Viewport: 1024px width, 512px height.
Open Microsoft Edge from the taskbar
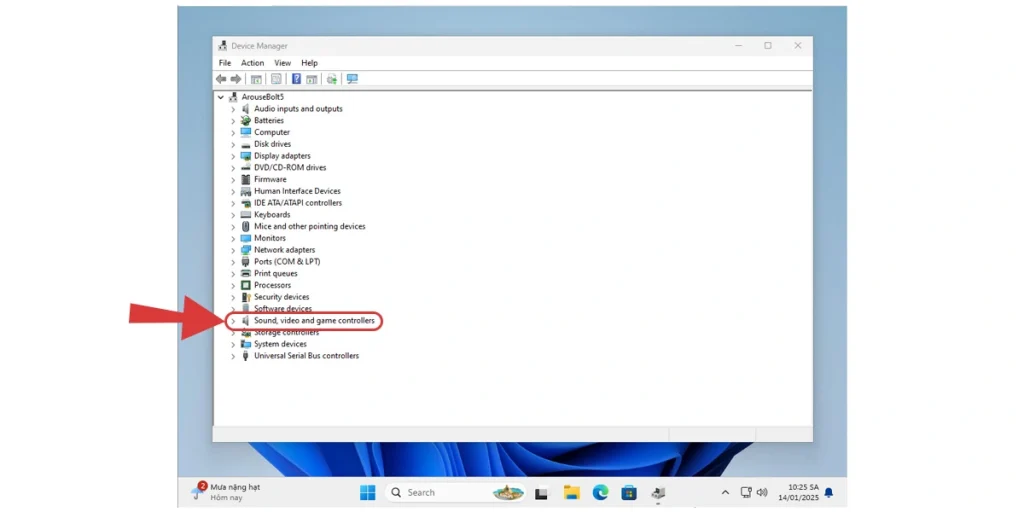(x=600, y=492)
